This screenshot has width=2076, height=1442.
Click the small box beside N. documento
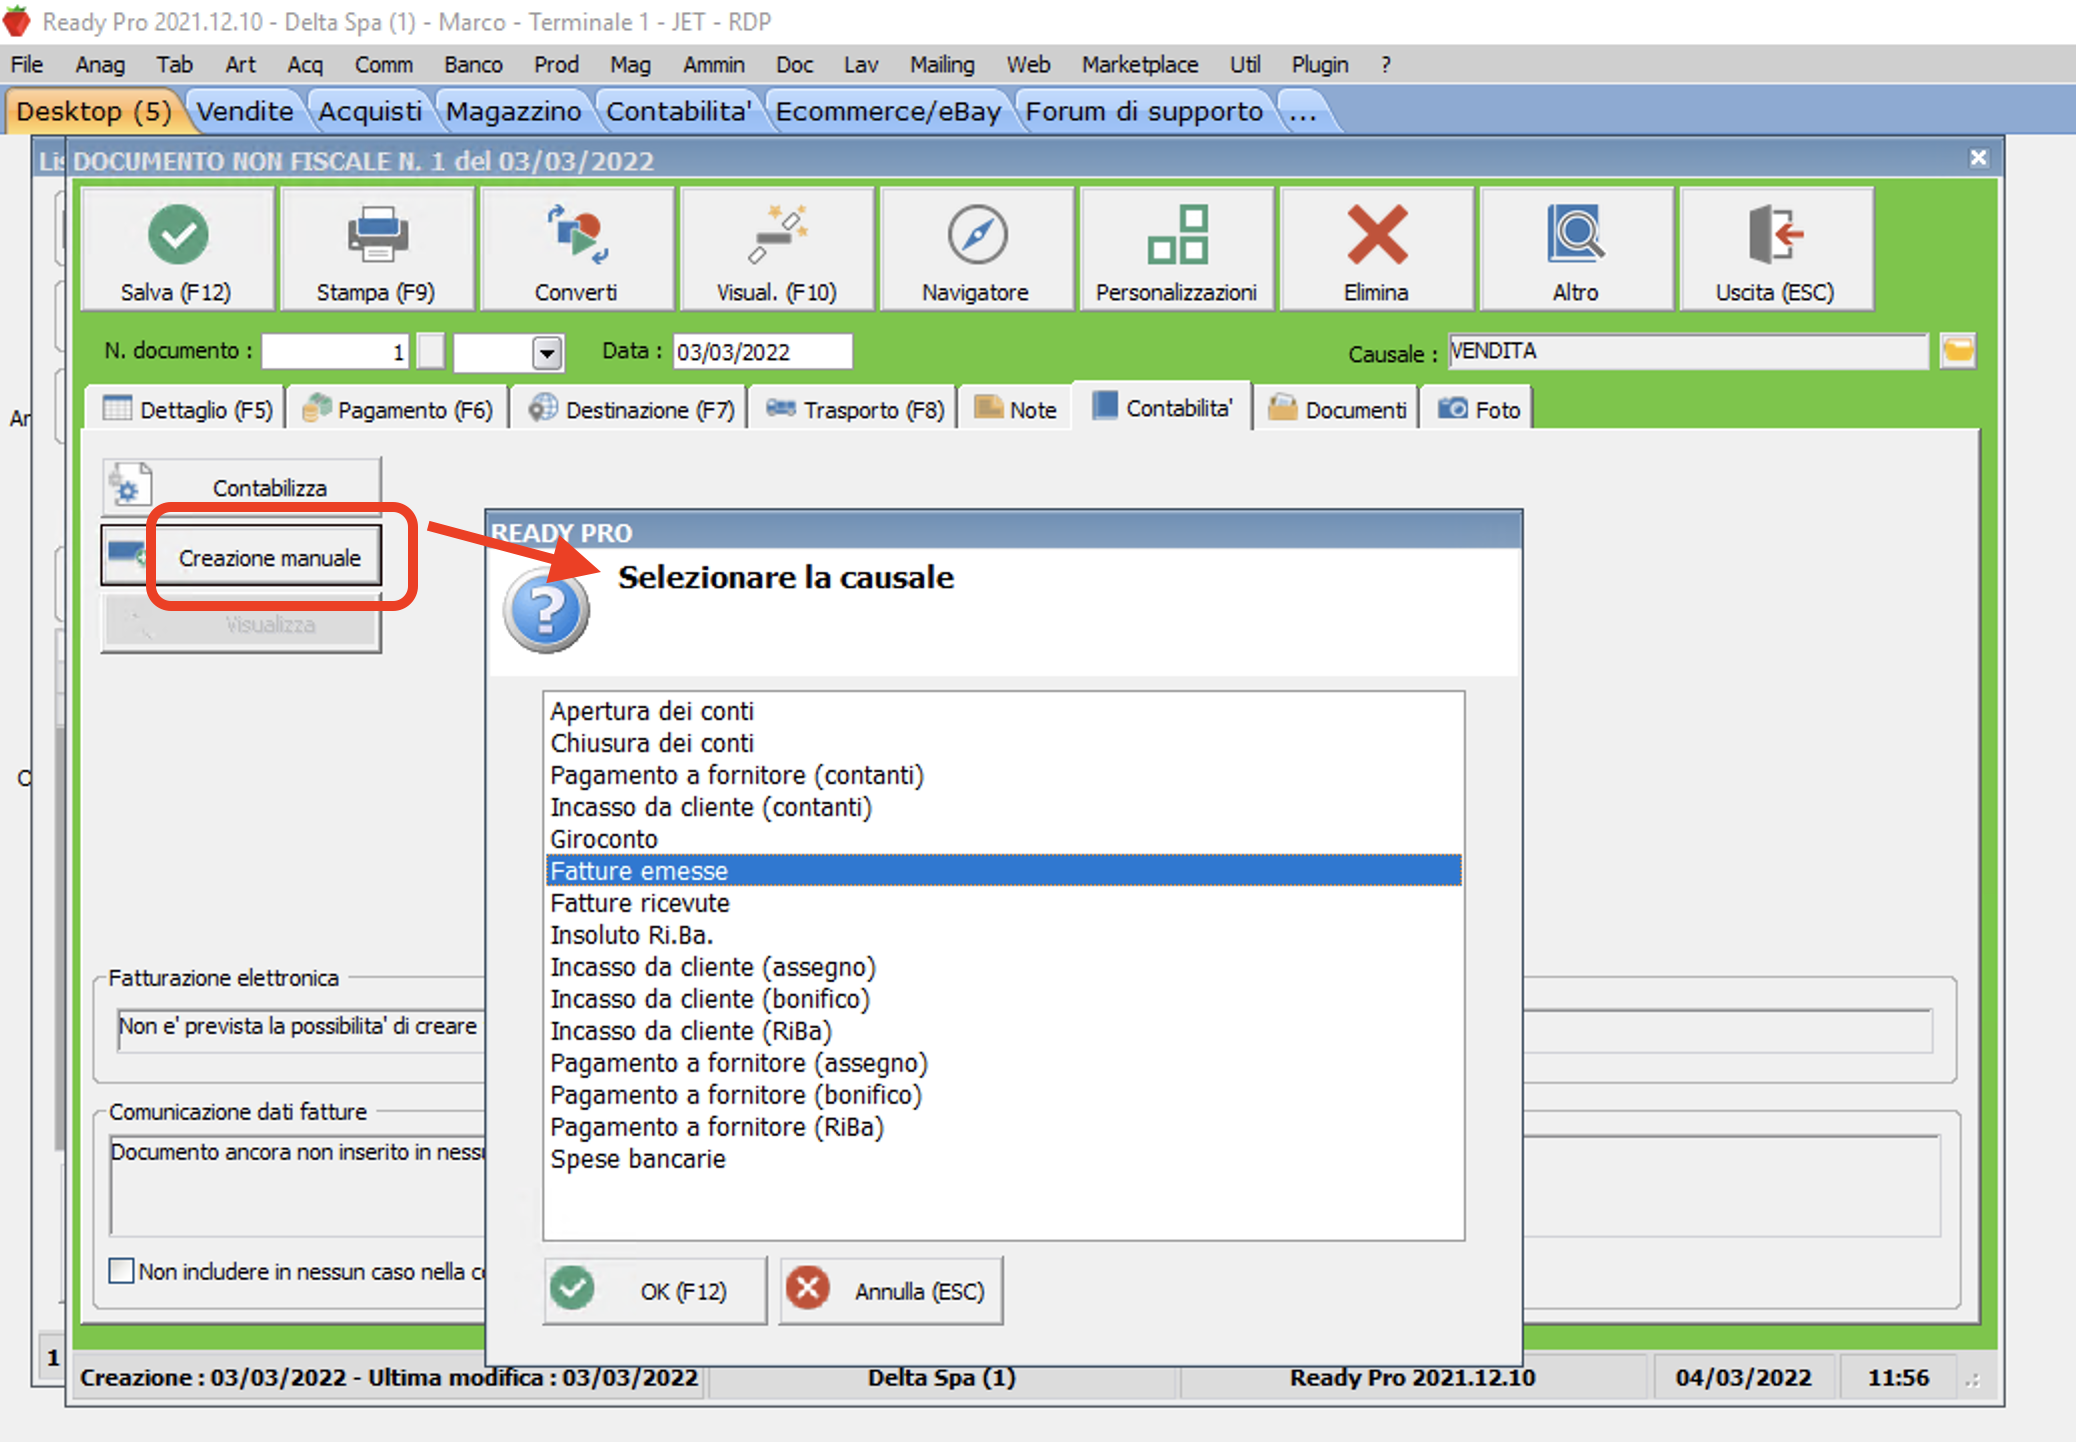click(431, 351)
